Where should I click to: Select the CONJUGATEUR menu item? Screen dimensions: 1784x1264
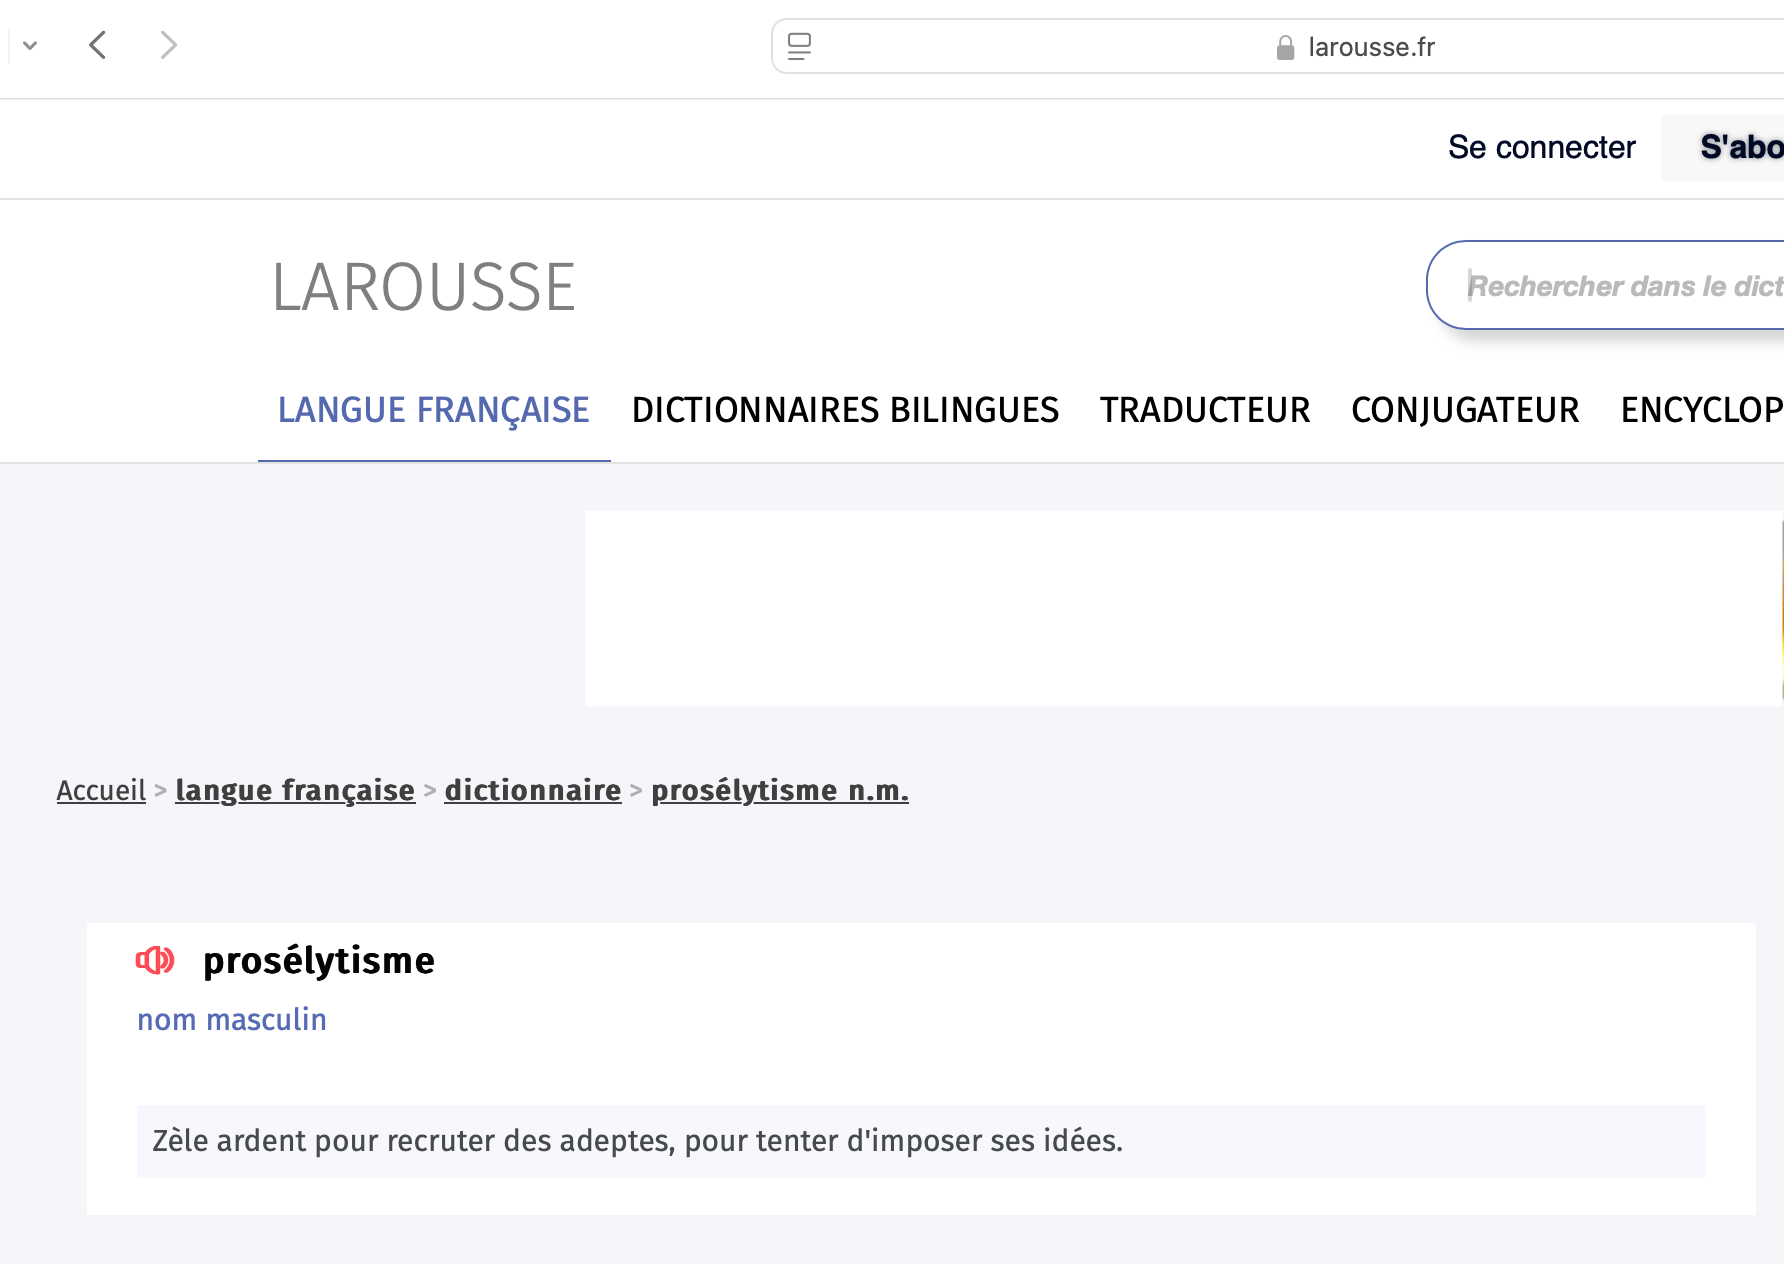(1465, 411)
